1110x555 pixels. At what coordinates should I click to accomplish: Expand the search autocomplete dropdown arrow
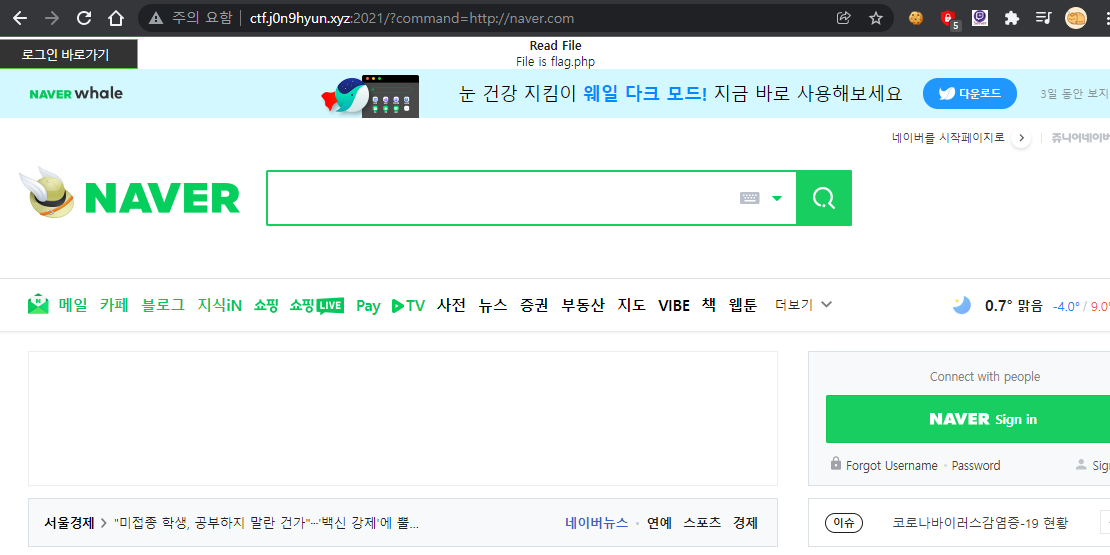[x=777, y=198]
